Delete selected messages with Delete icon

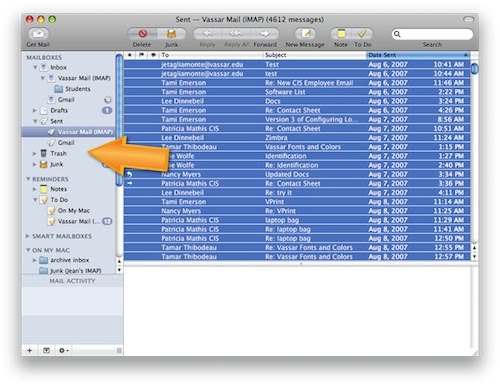pos(142,33)
